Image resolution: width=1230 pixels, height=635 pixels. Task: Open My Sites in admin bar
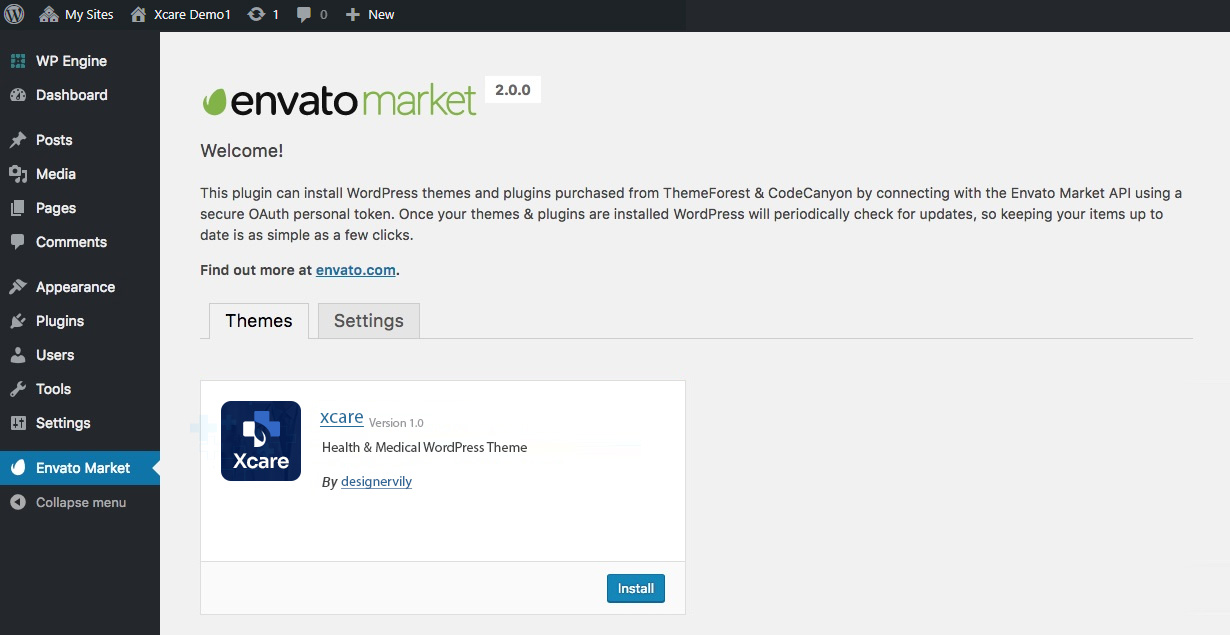(x=77, y=14)
